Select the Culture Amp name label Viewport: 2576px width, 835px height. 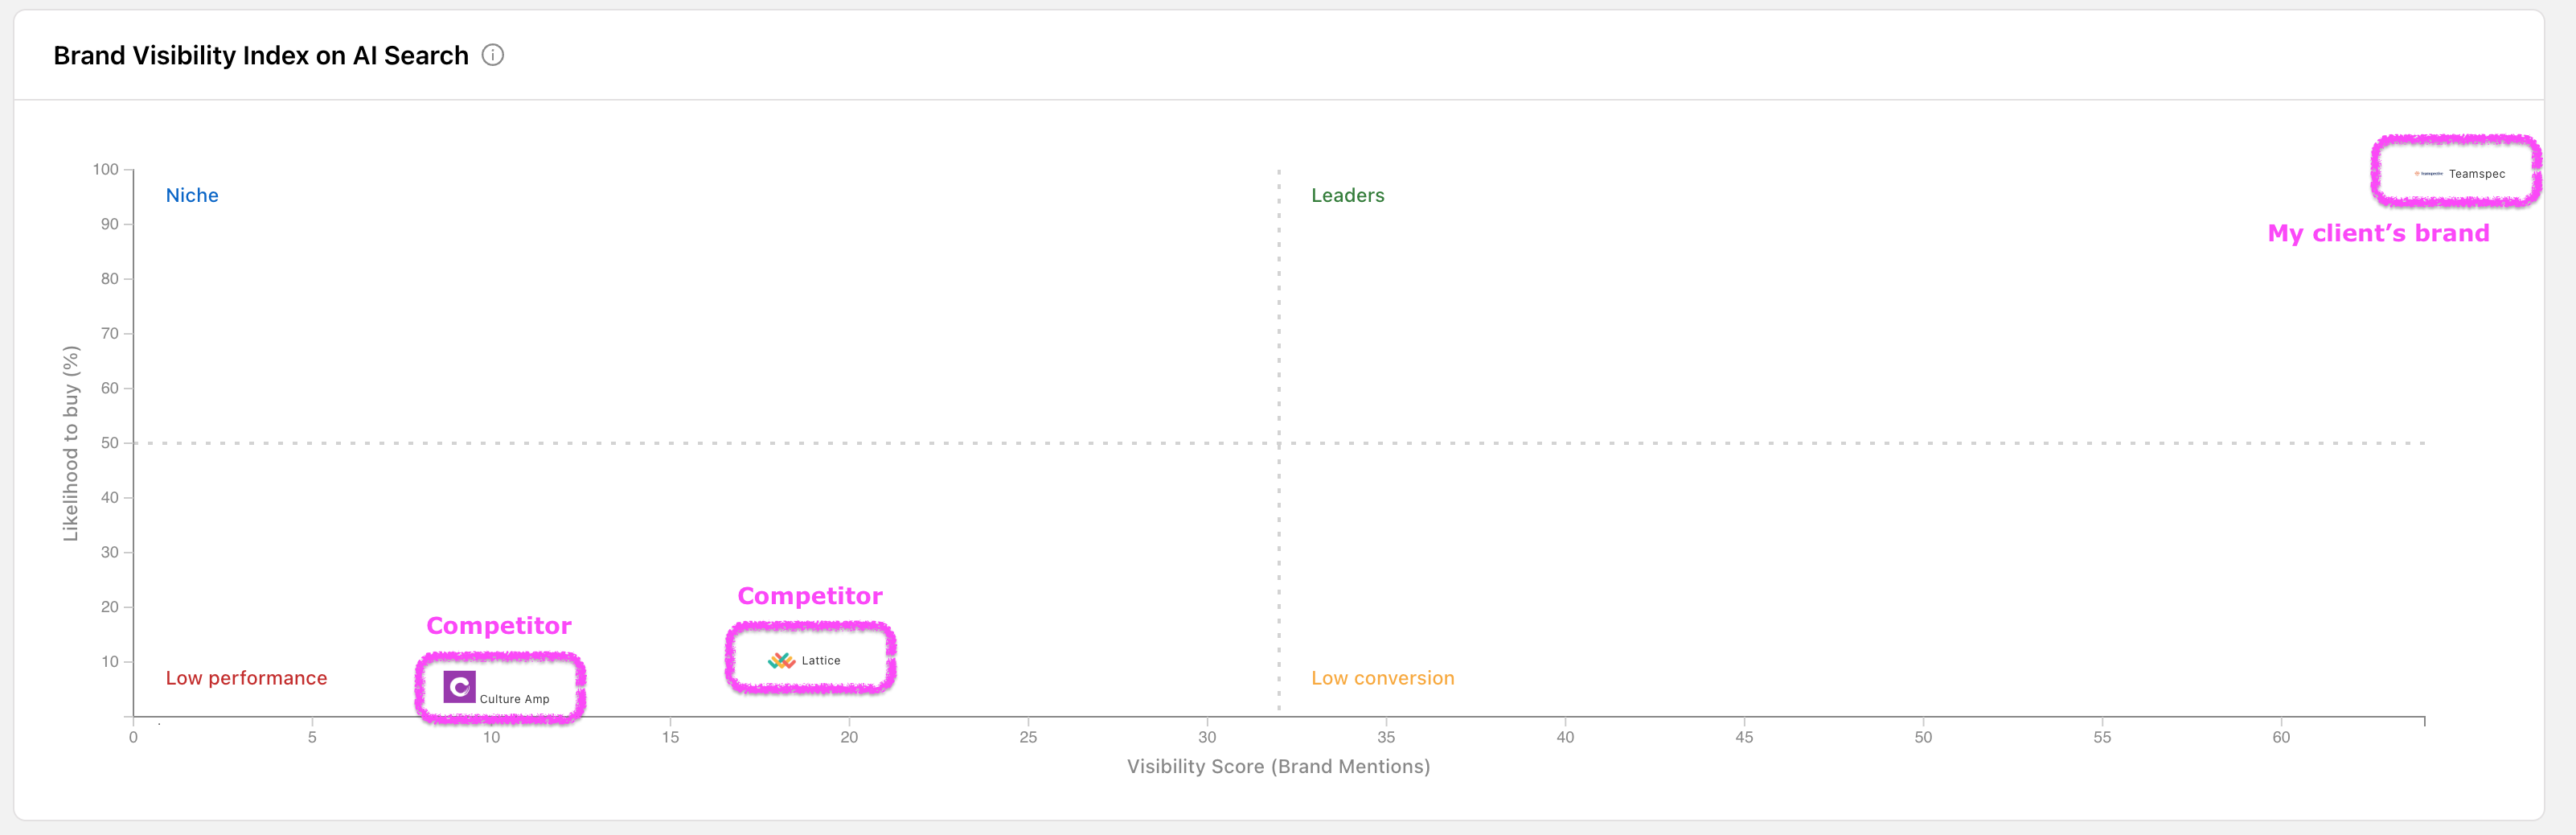click(x=514, y=699)
